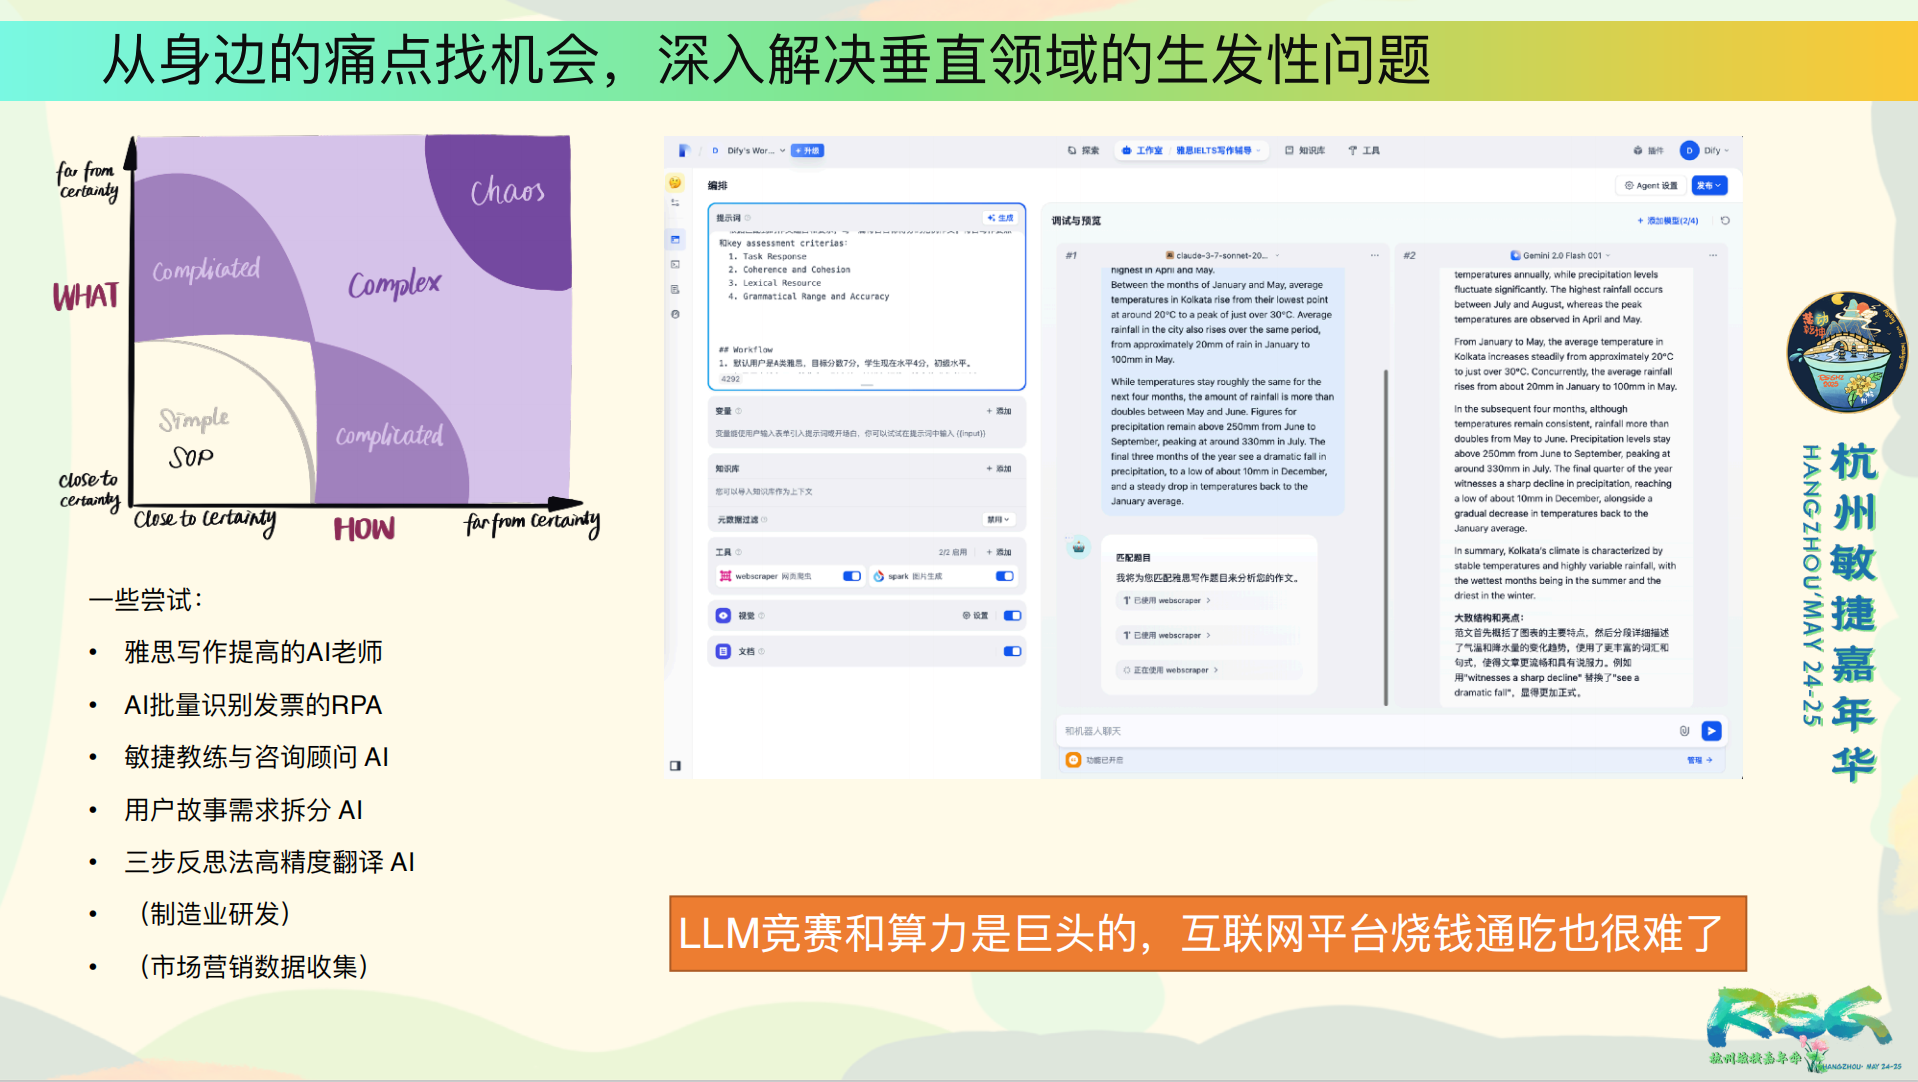Open the Dify's Workspace switcher dropdown
The width and height of the screenshot is (1918, 1082).
[x=748, y=151]
